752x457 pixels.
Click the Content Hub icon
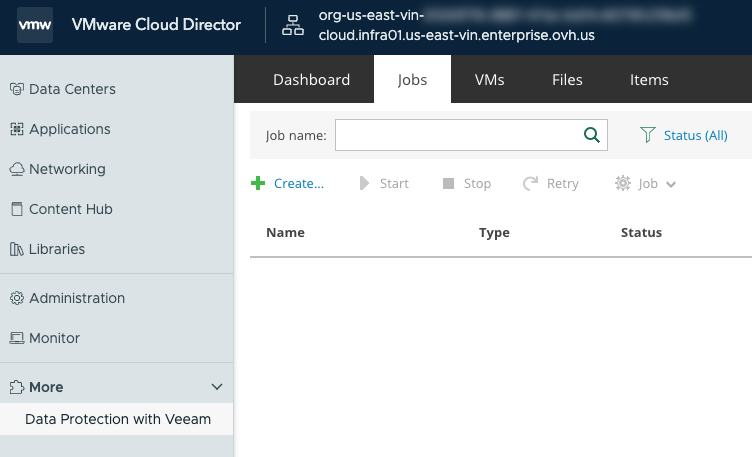click(x=17, y=209)
